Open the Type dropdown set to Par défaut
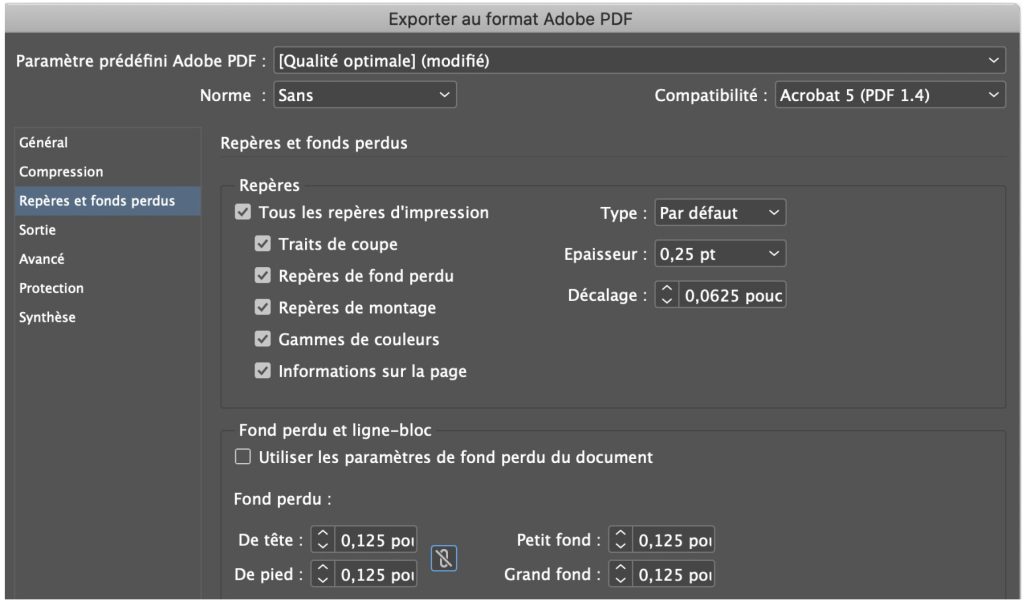Screen dimensions: 1024x602 [720, 213]
